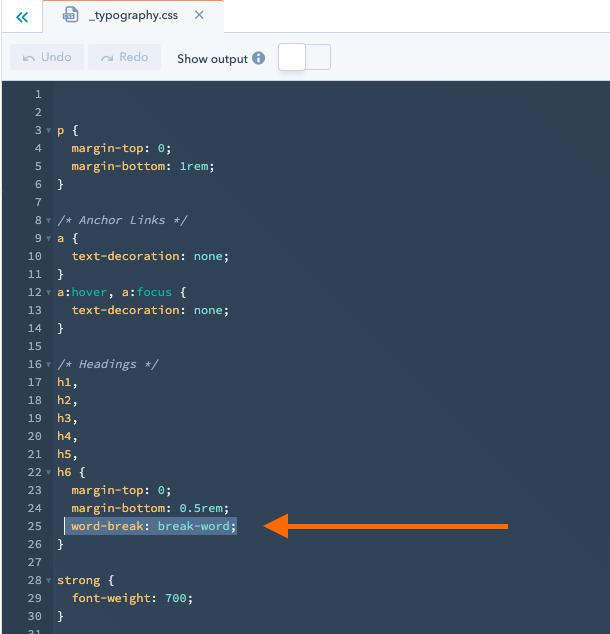Click the info icon beside Show output
The width and height of the screenshot is (610, 634).
click(259, 58)
